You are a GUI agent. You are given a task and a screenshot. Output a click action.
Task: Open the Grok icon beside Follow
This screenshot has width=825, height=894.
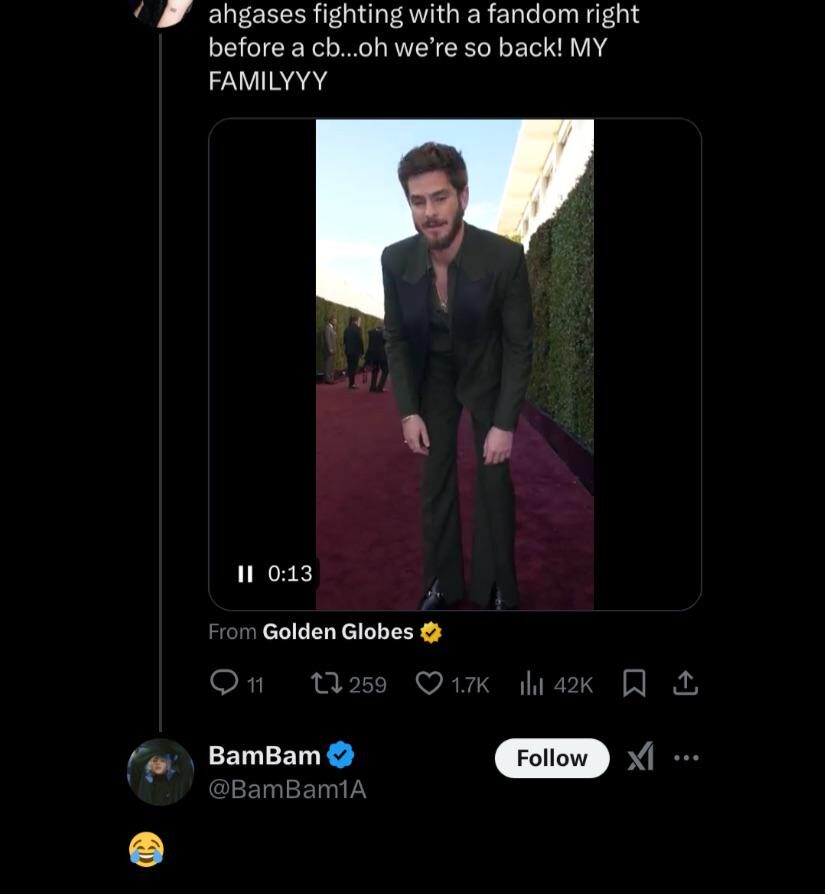pyautogui.click(x=640, y=758)
